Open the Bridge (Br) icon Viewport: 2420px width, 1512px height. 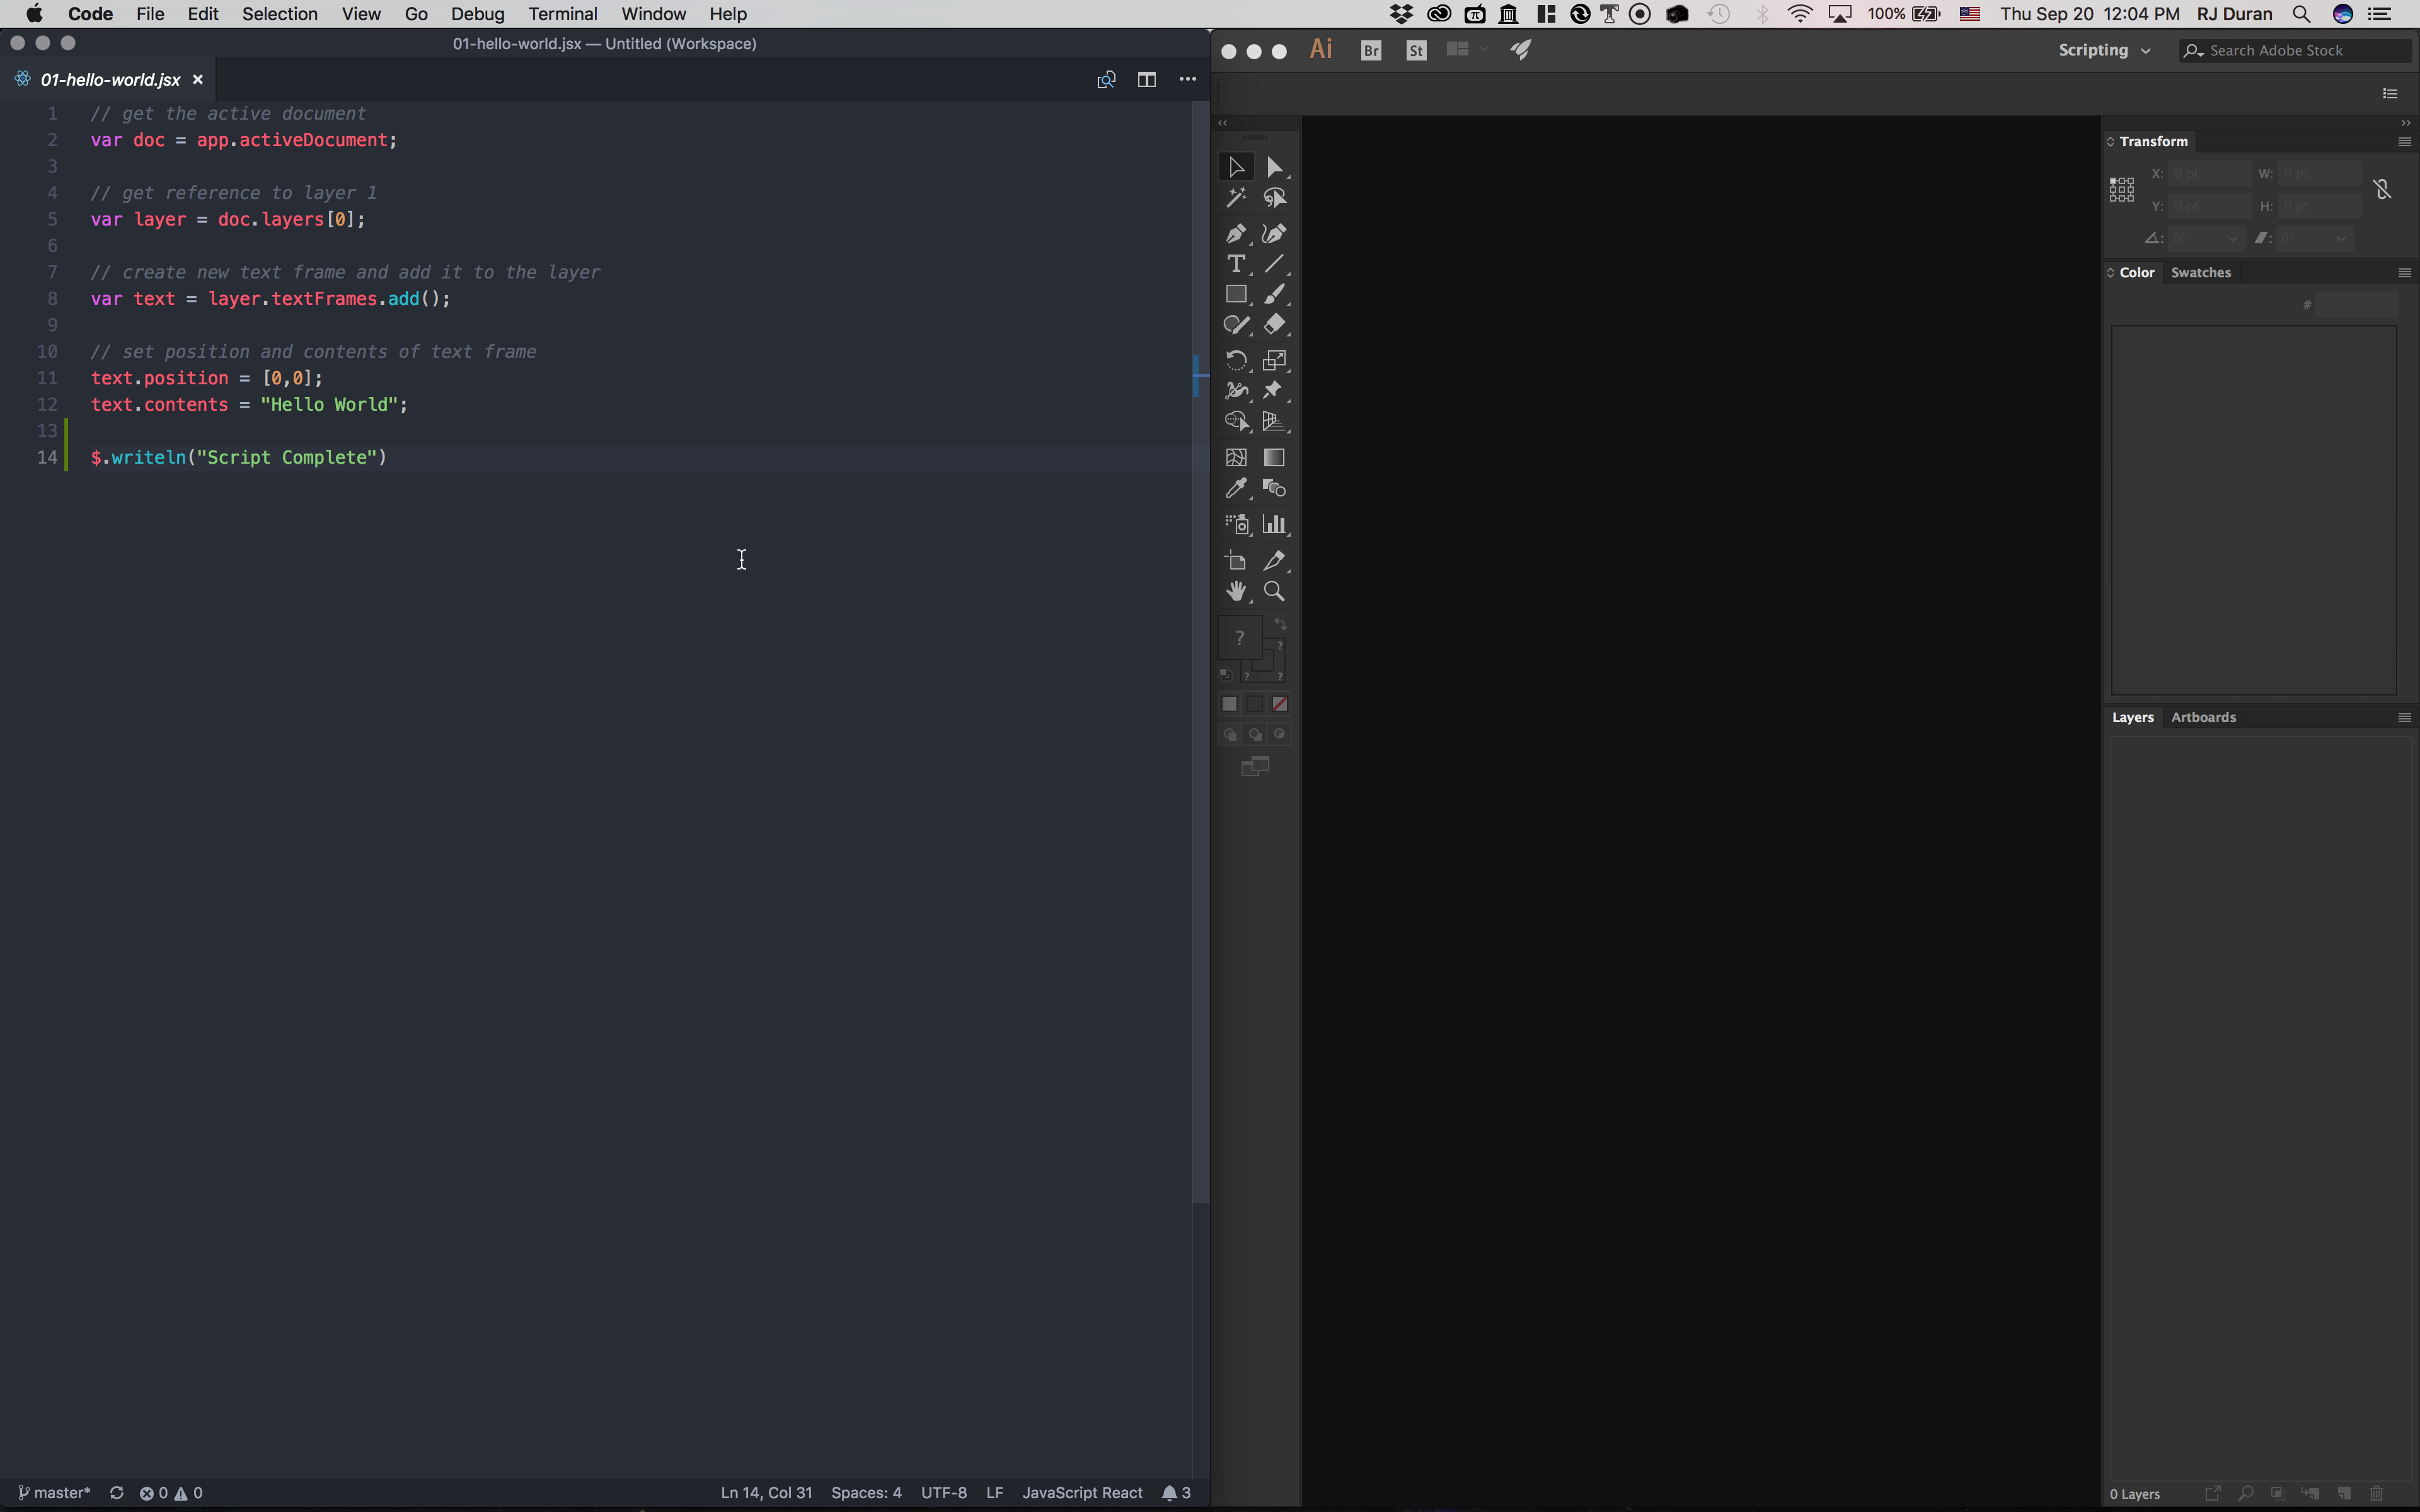tap(1371, 50)
